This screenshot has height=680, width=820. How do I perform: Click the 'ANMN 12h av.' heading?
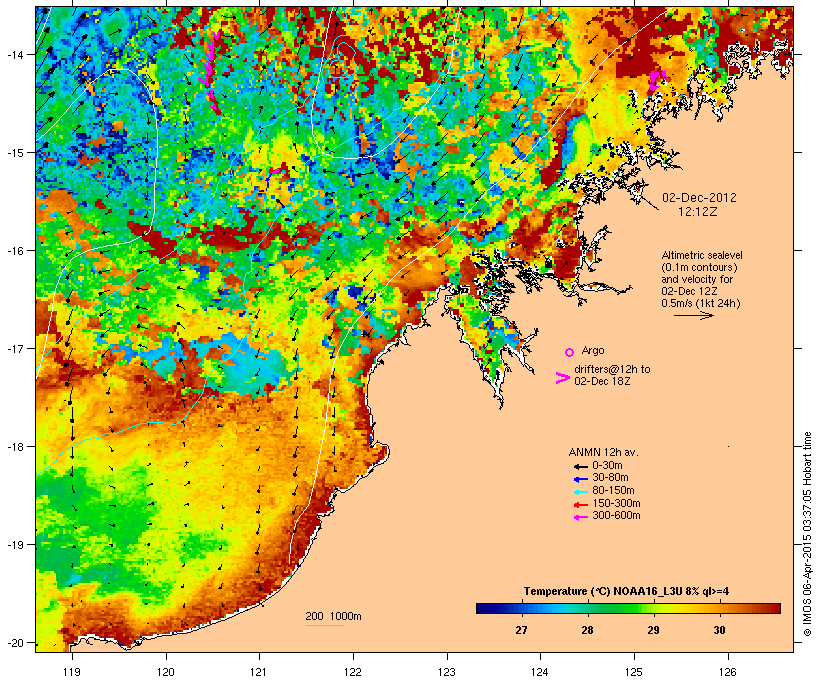pyautogui.click(x=603, y=452)
